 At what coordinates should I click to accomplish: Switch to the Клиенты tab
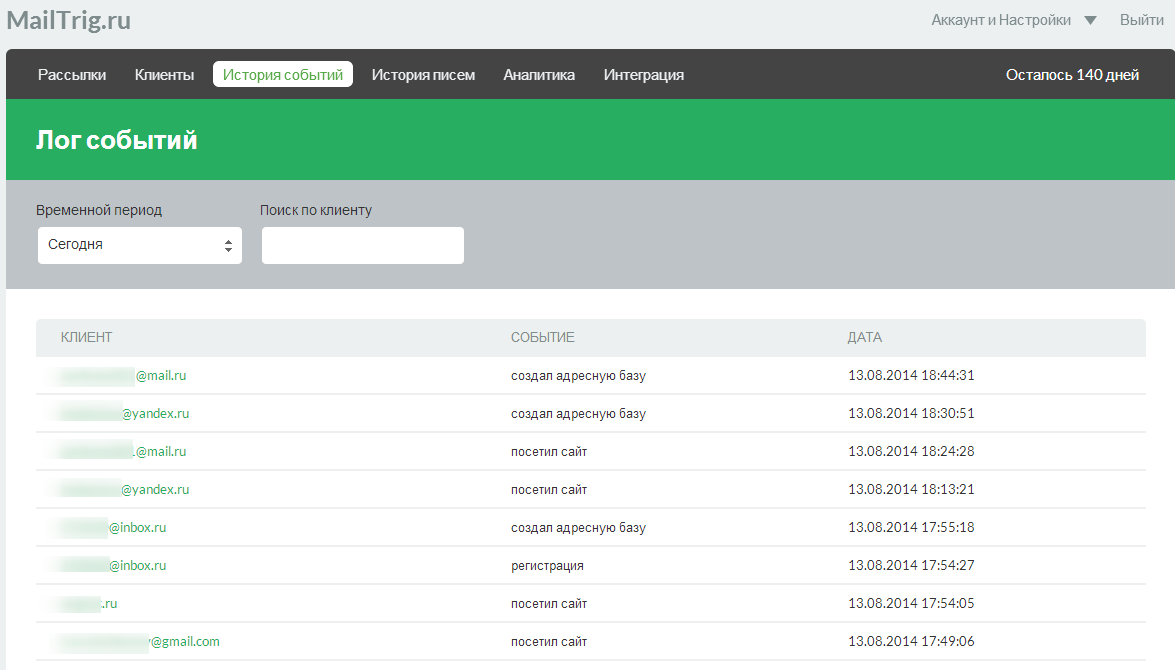[164, 75]
